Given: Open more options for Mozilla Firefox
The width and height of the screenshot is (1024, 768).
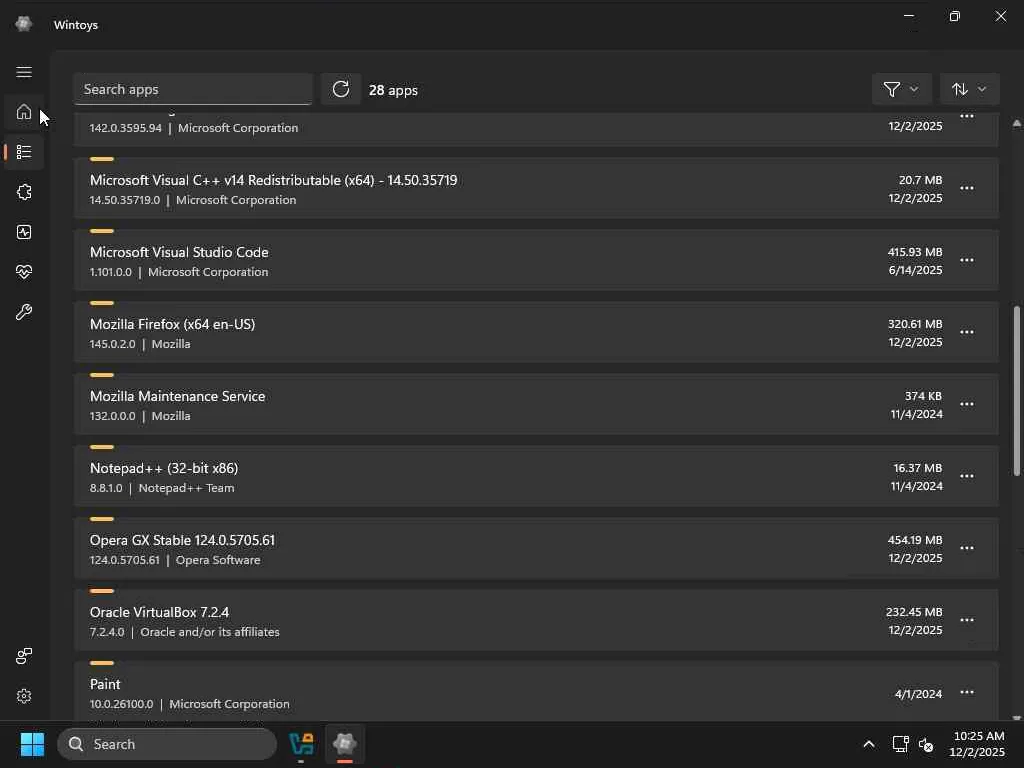Looking at the screenshot, I should pos(967,332).
